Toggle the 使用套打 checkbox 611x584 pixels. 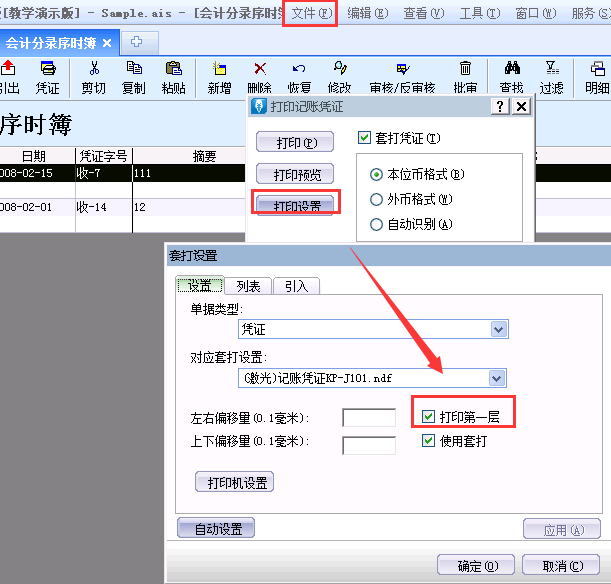pyautogui.click(x=429, y=441)
